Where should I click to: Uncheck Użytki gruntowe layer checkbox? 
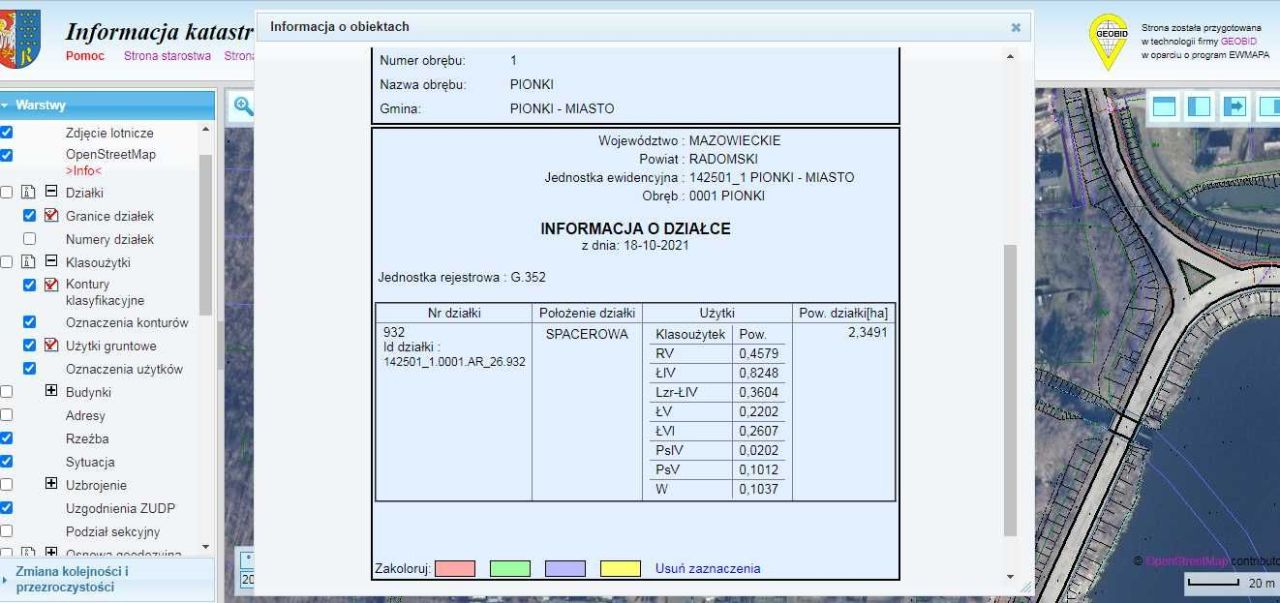[x=29, y=346]
